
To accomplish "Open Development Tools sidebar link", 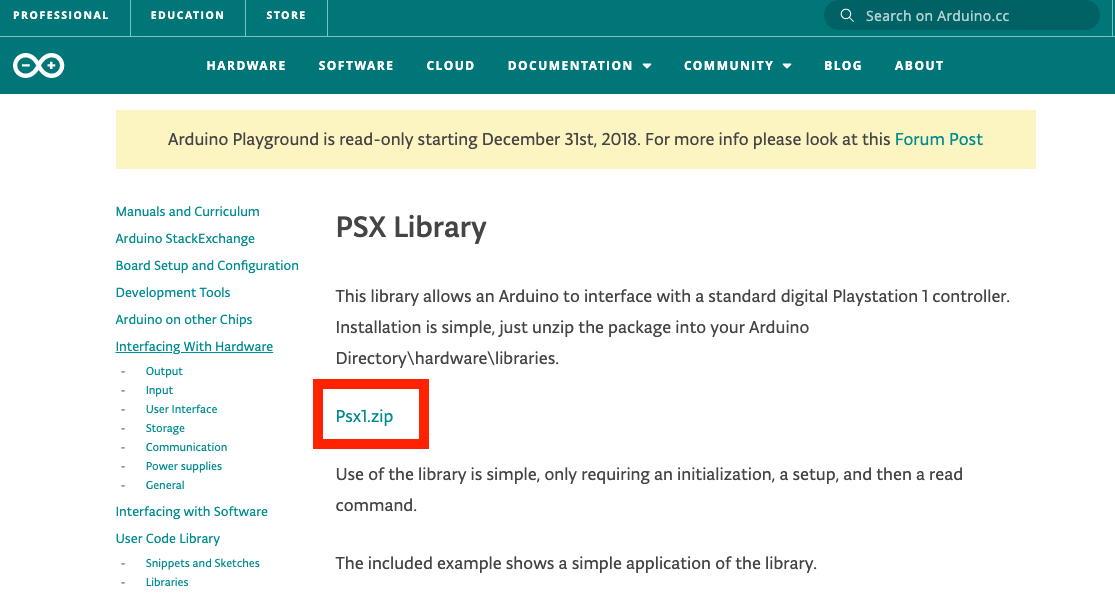I will coord(173,292).
